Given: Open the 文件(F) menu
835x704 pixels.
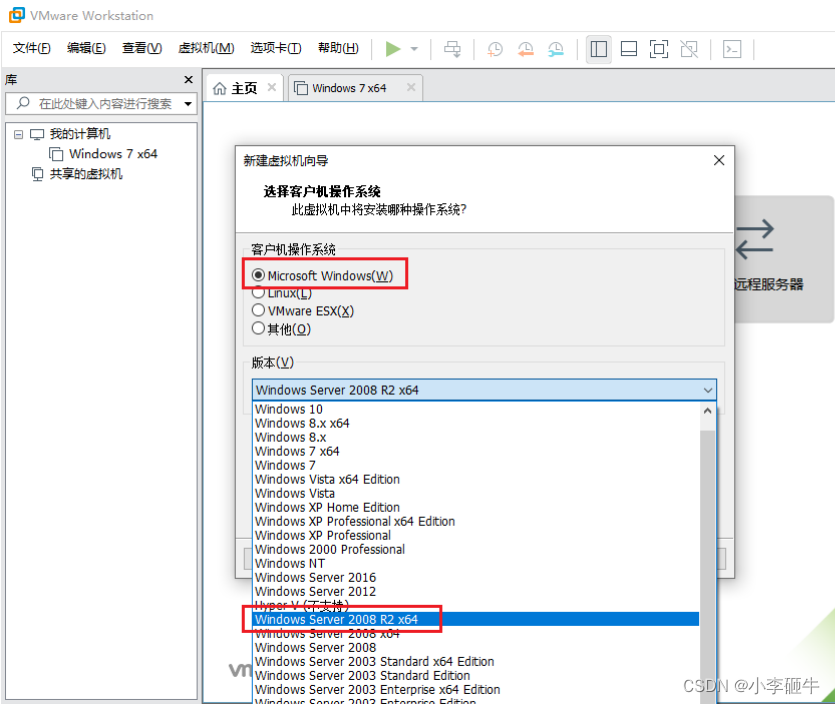Looking at the screenshot, I should [x=31, y=48].
